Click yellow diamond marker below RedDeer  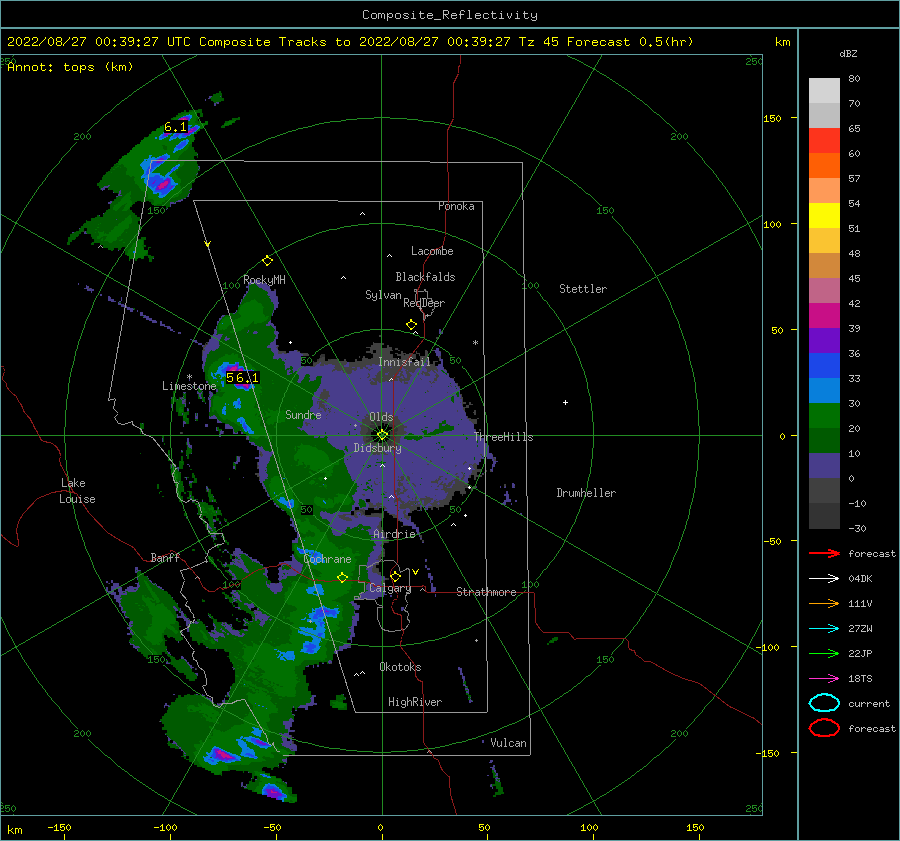pos(411,325)
